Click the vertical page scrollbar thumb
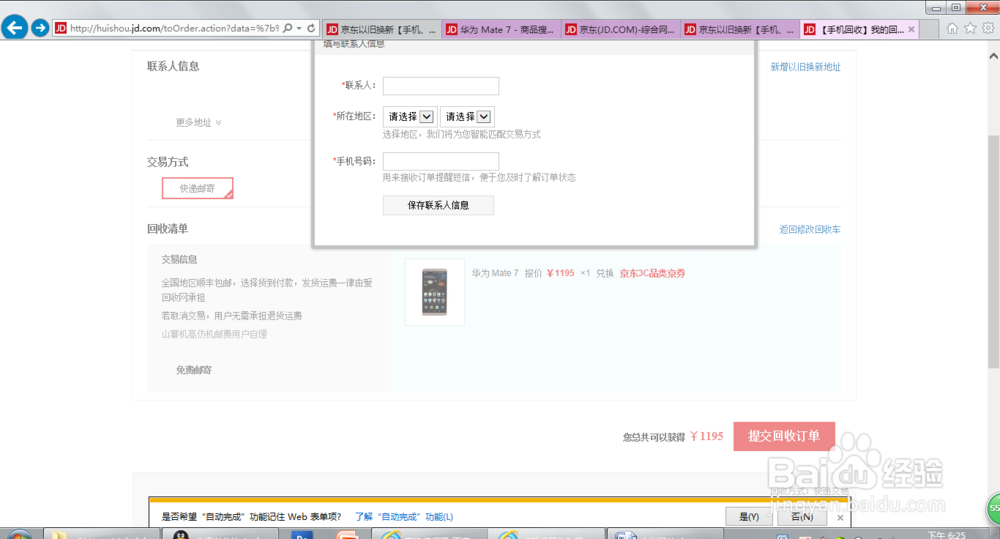The width and height of the screenshot is (1000, 539). (994, 251)
